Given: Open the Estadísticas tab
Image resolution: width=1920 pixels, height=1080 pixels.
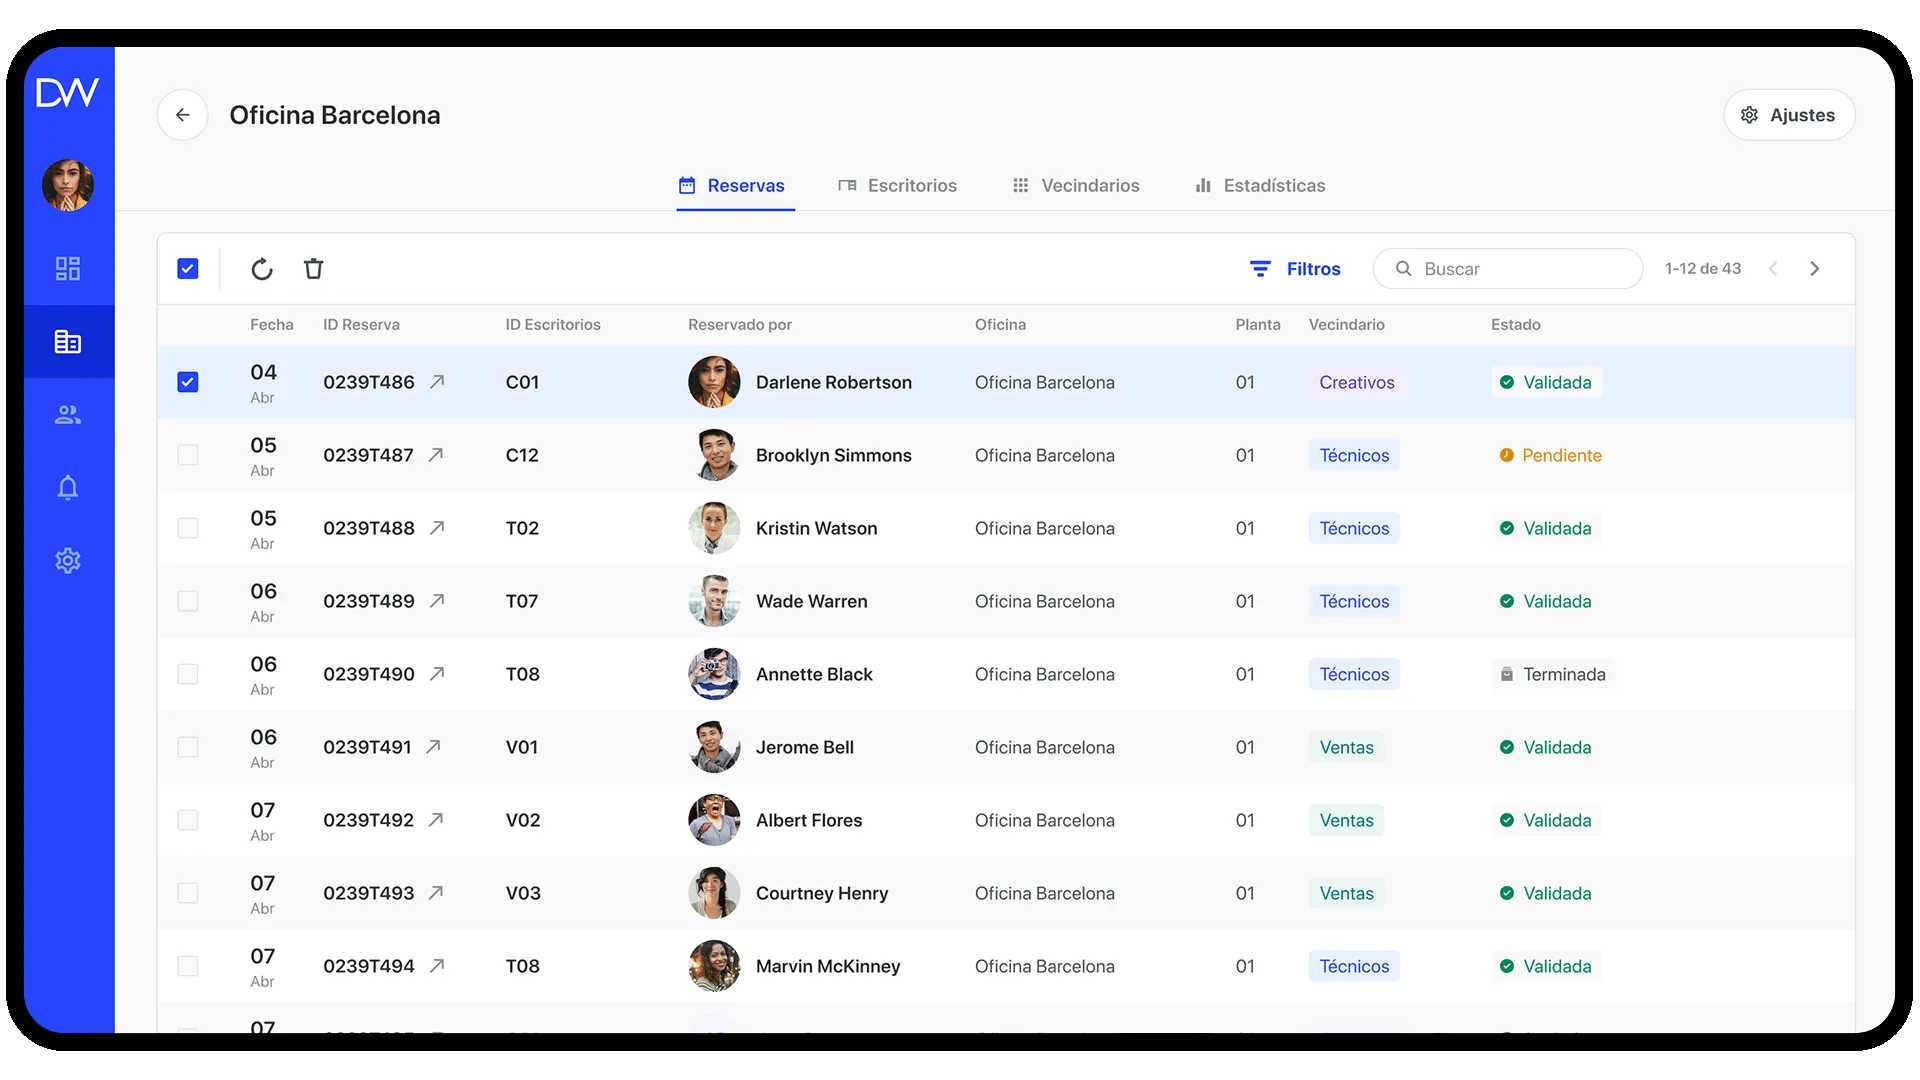Looking at the screenshot, I should pyautogui.click(x=1273, y=185).
